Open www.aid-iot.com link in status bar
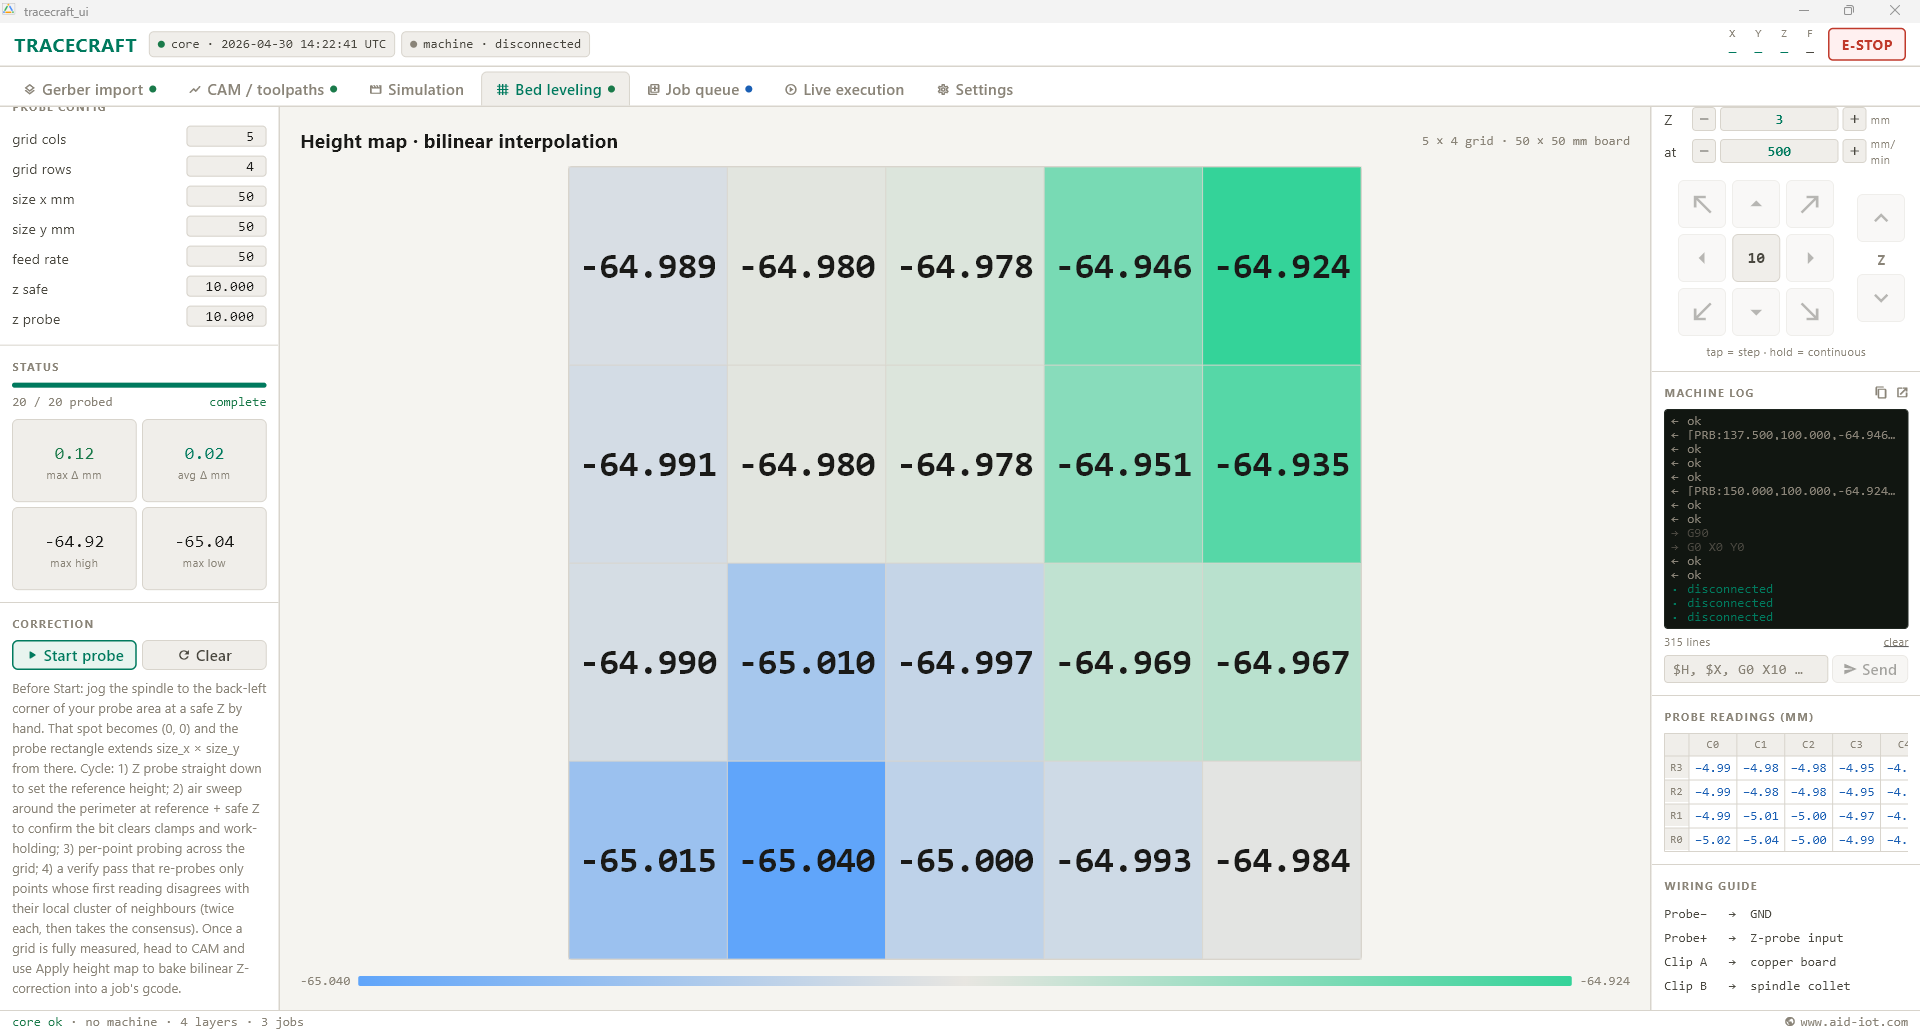1920x1032 pixels. [1845, 1022]
